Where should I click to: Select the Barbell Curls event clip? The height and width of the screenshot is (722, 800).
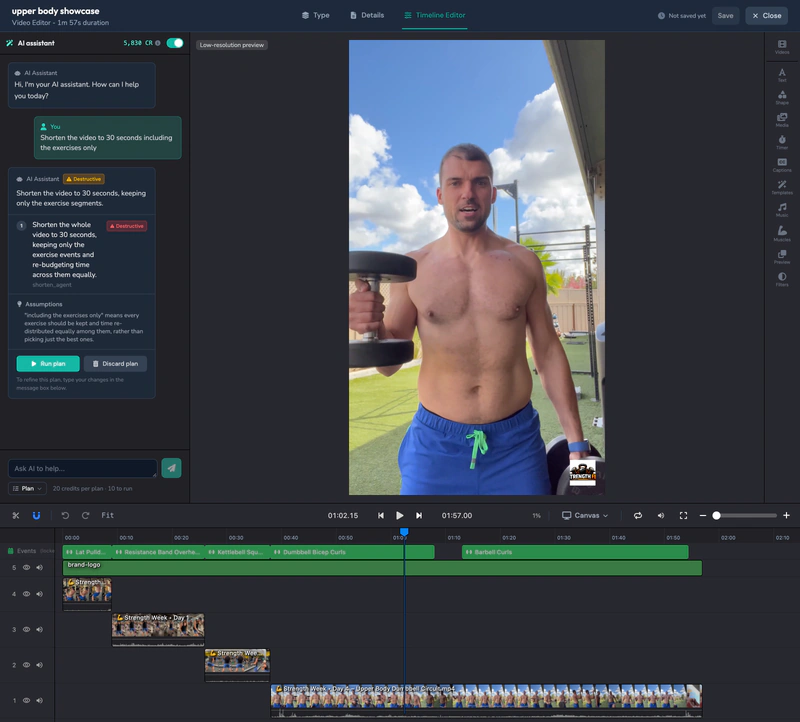pos(575,552)
